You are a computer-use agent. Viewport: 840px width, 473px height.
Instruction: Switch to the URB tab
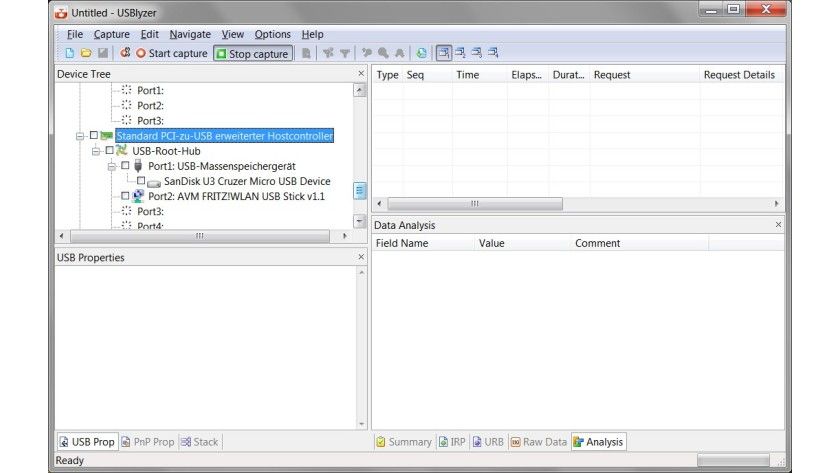(488, 442)
